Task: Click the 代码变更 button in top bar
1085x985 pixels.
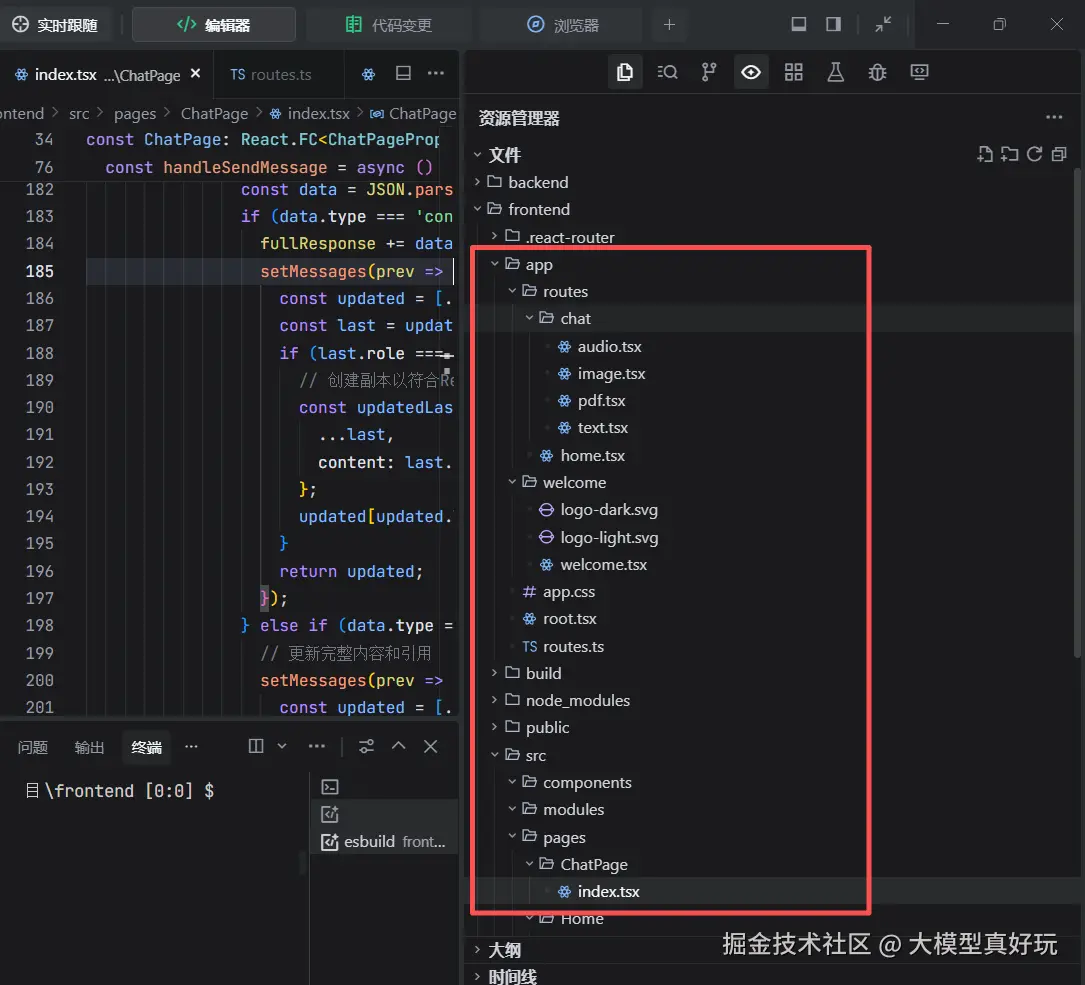Action: [x=389, y=25]
